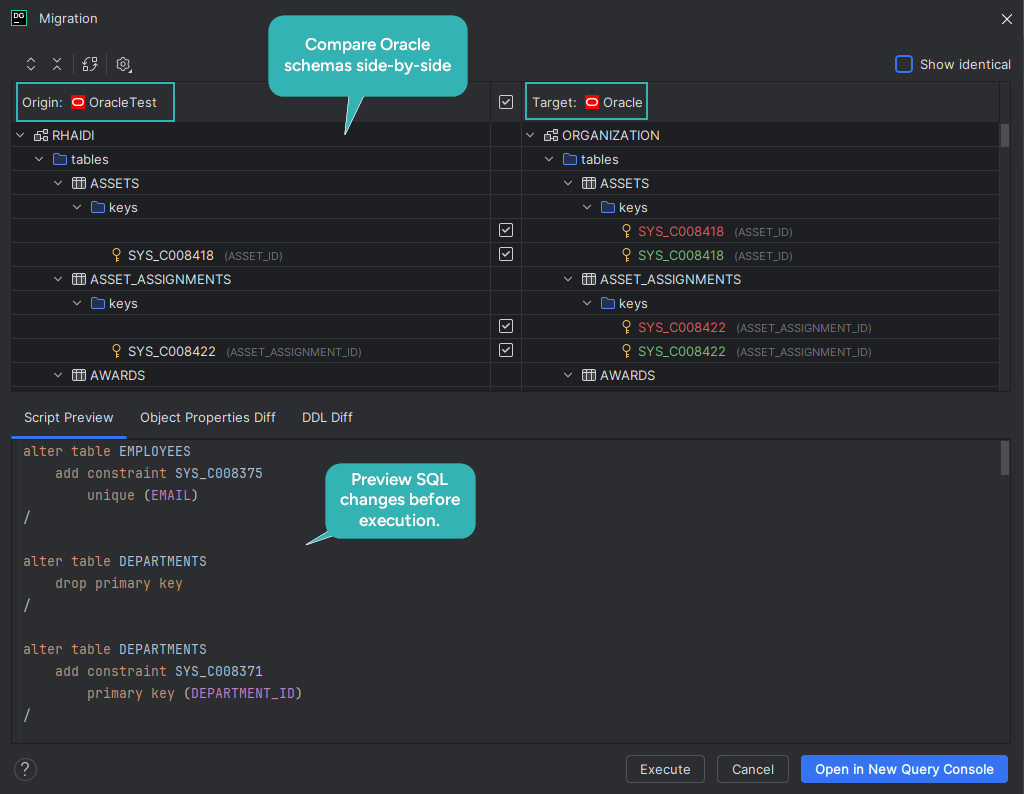Collapse the ORGANIZATION schema node
1024x794 pixels.
(x=530, y=135)
